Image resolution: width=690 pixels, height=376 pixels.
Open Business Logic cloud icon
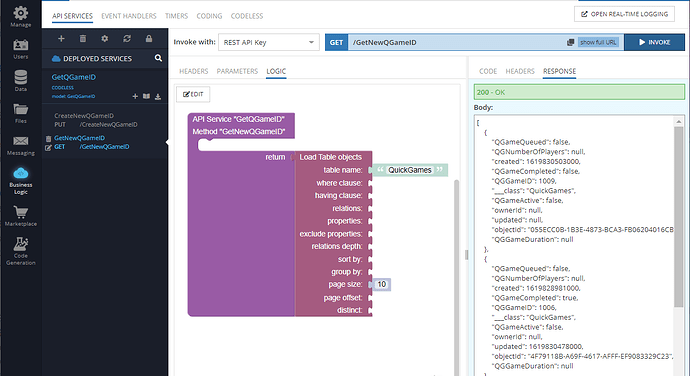[x=21, y=173]
